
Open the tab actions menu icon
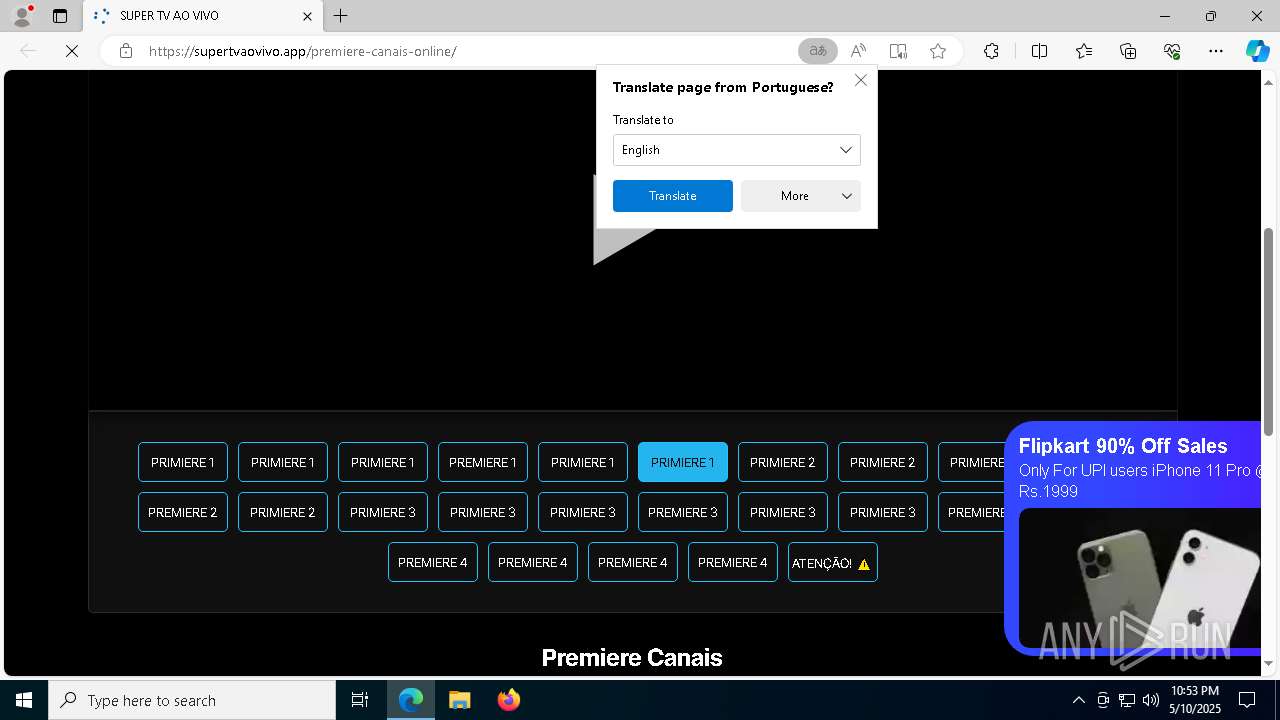(60, 16)
